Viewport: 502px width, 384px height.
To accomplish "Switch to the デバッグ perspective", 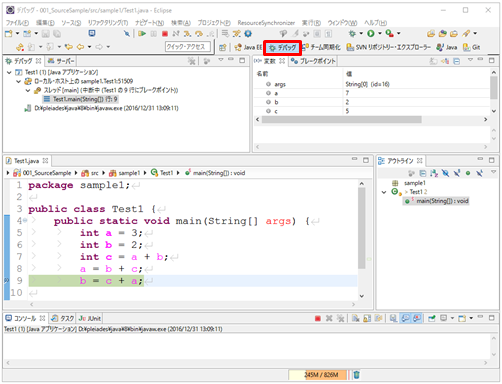I will click(x=282, y=48).
